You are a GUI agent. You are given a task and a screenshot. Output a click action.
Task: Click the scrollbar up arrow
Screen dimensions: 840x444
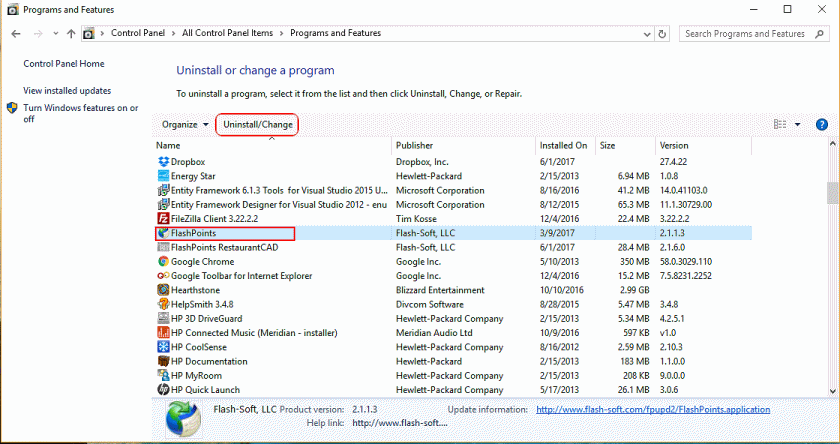pyautogui.click(x=832, y=144)
